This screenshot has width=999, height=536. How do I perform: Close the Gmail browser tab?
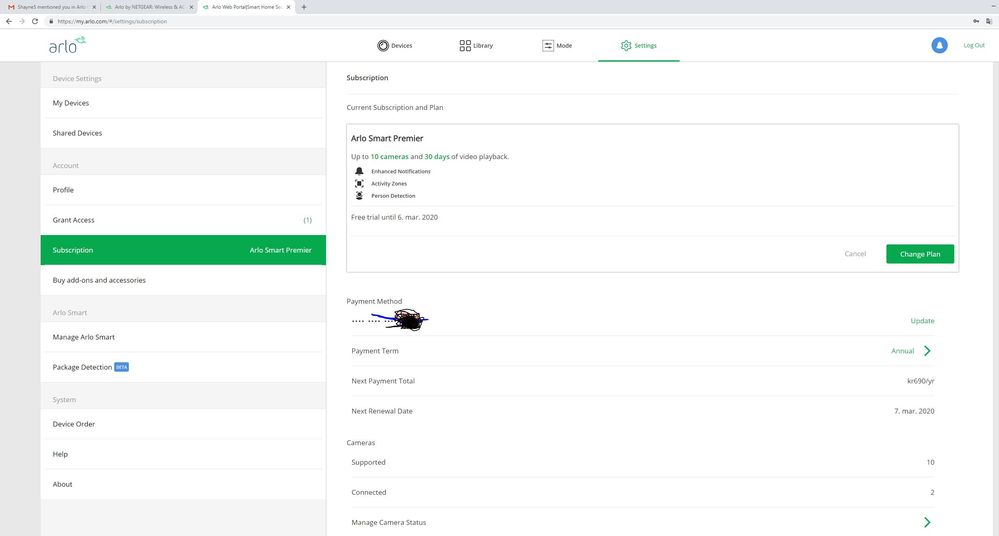coord(94,7)
